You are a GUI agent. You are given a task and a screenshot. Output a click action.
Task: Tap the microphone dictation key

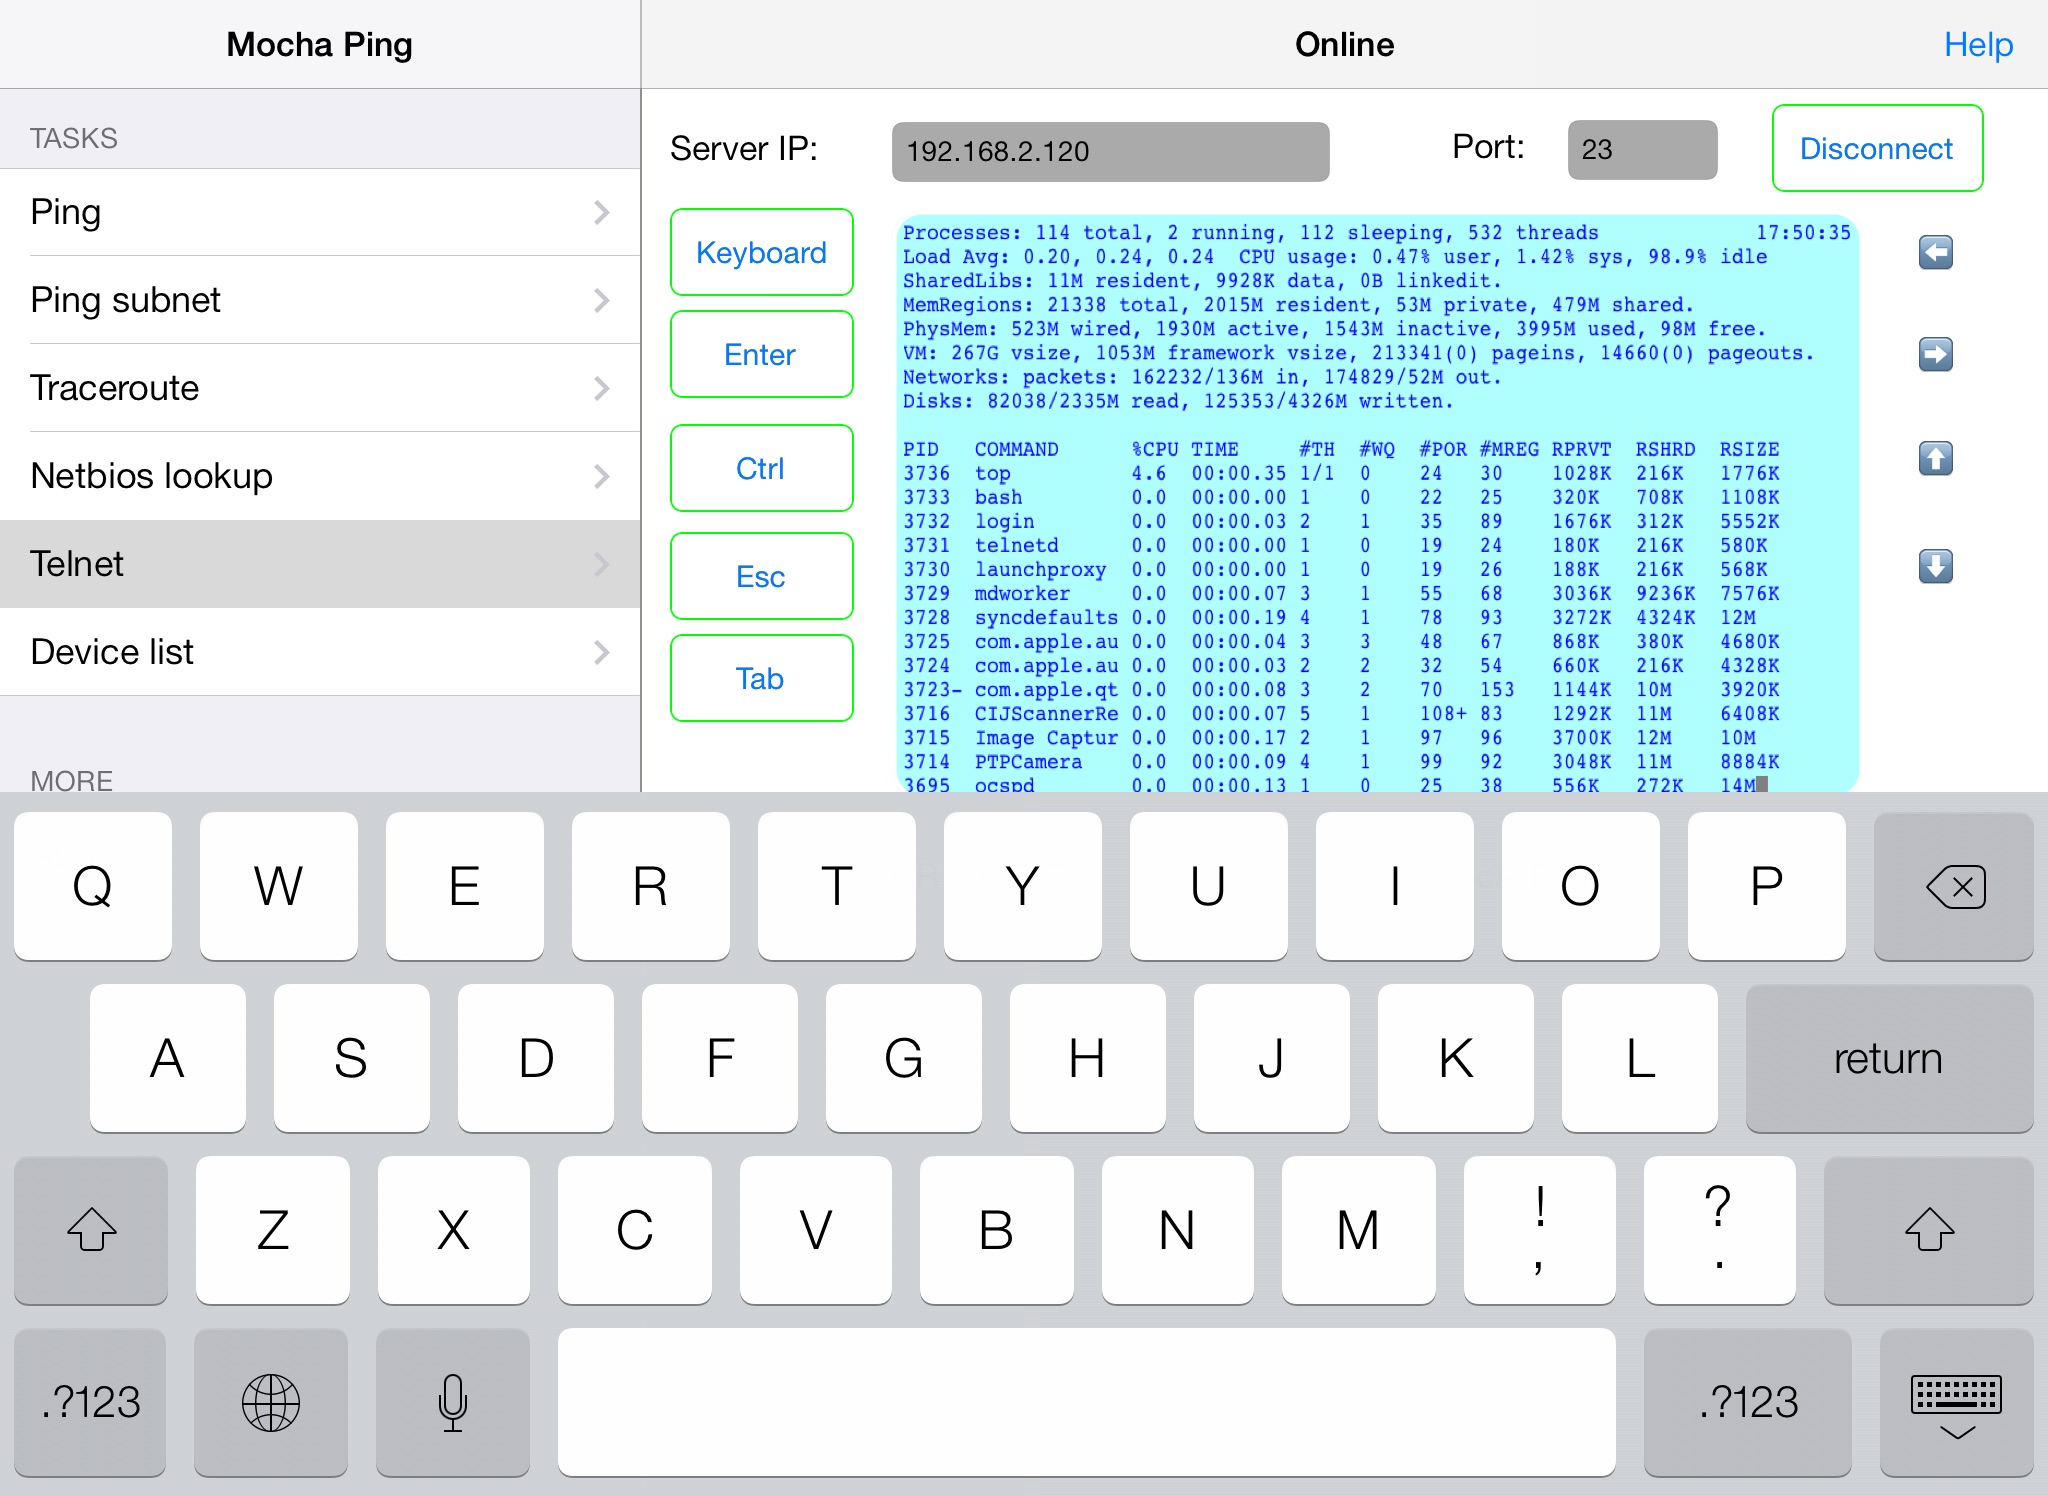[453, 1402]
